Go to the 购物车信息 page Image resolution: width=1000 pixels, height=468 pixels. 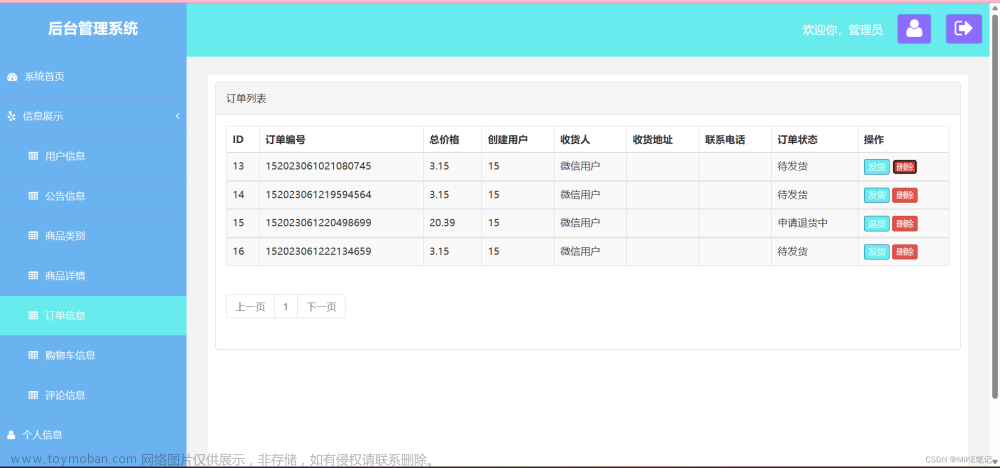[x=93, y=355]
